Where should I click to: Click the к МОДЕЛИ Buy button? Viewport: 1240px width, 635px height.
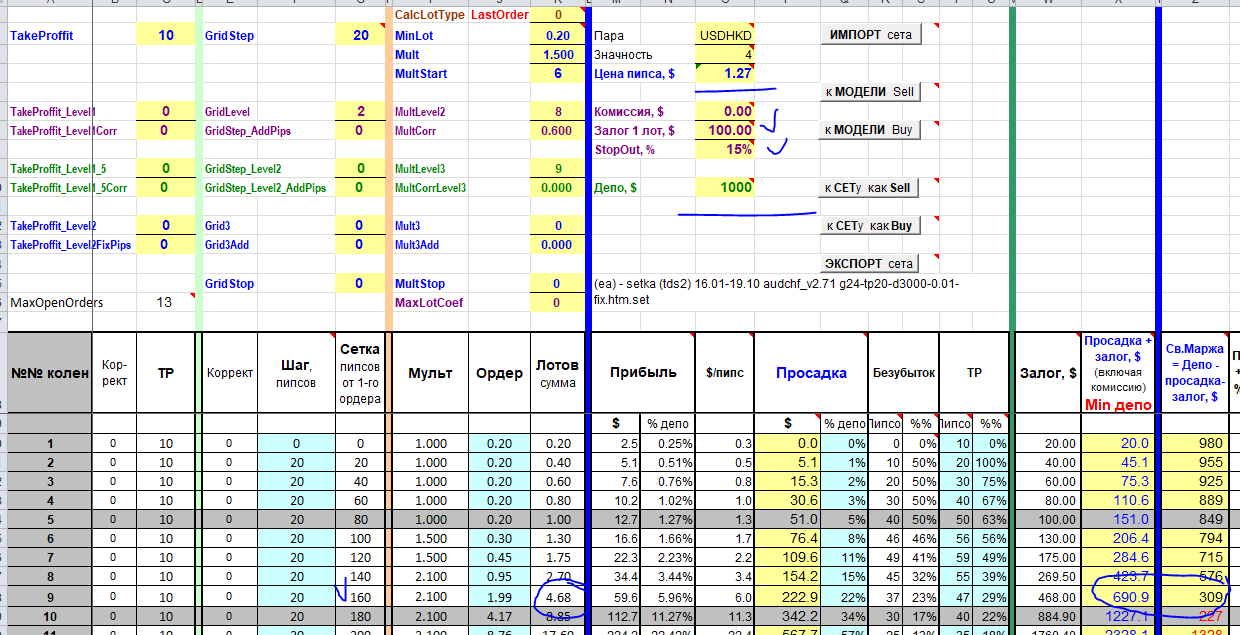click(870, 130)
